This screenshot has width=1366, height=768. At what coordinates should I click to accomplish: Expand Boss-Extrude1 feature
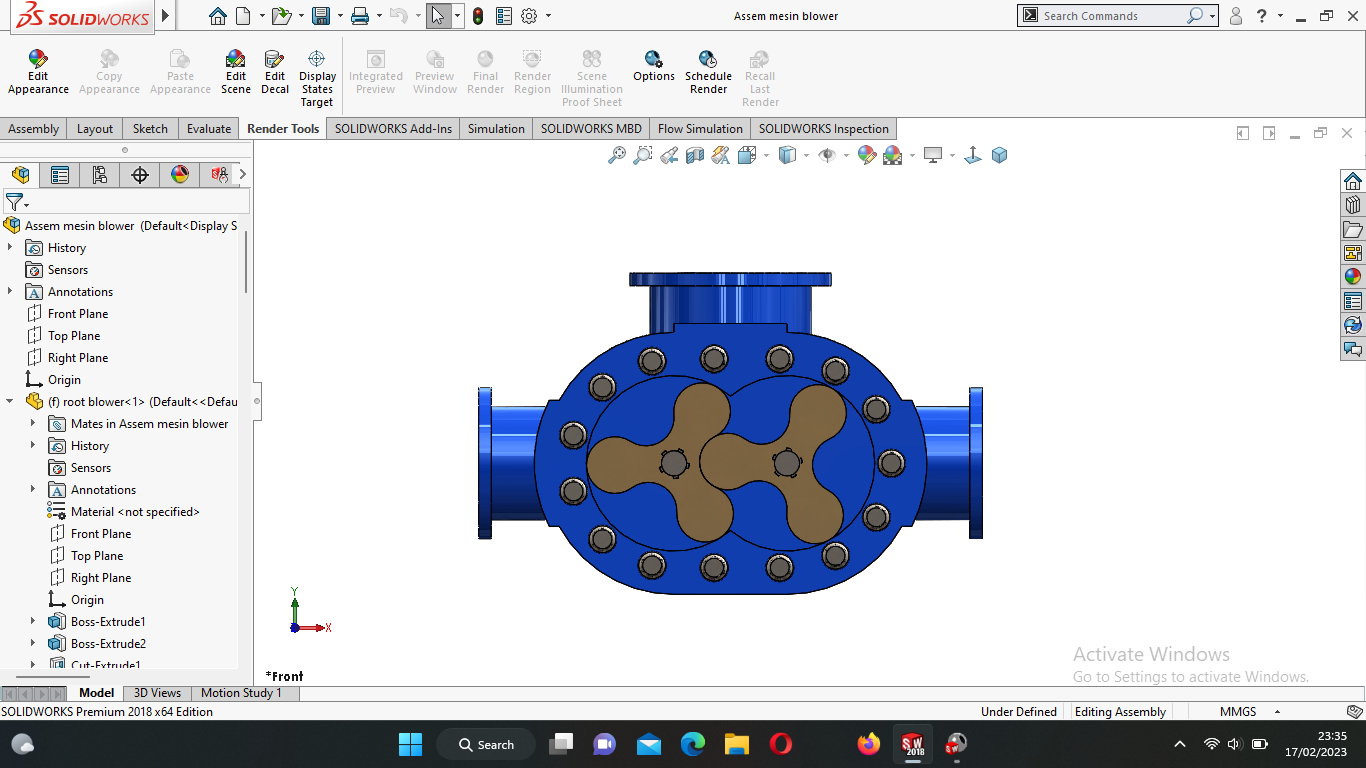pyautogui.click(x=33, y=621)
